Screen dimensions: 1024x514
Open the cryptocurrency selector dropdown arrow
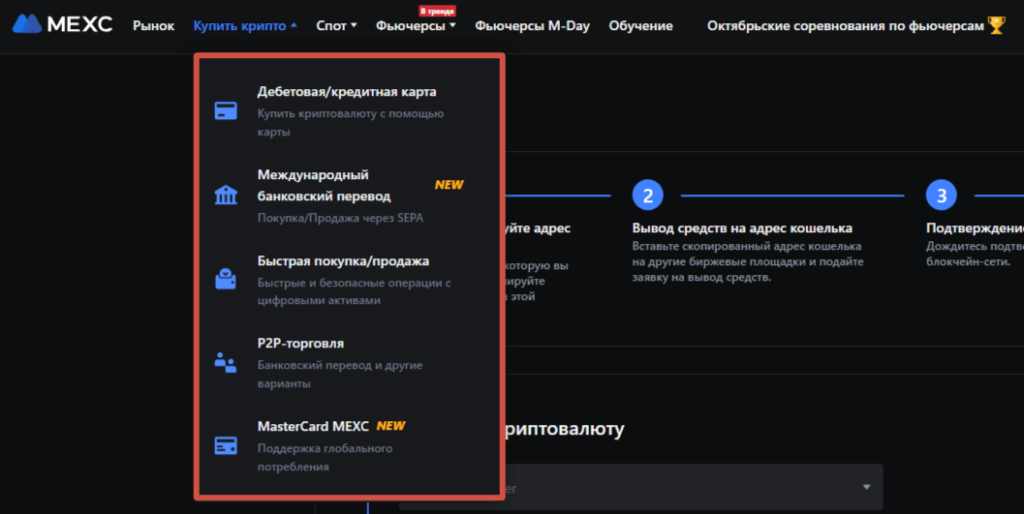(x=866, y=487)
